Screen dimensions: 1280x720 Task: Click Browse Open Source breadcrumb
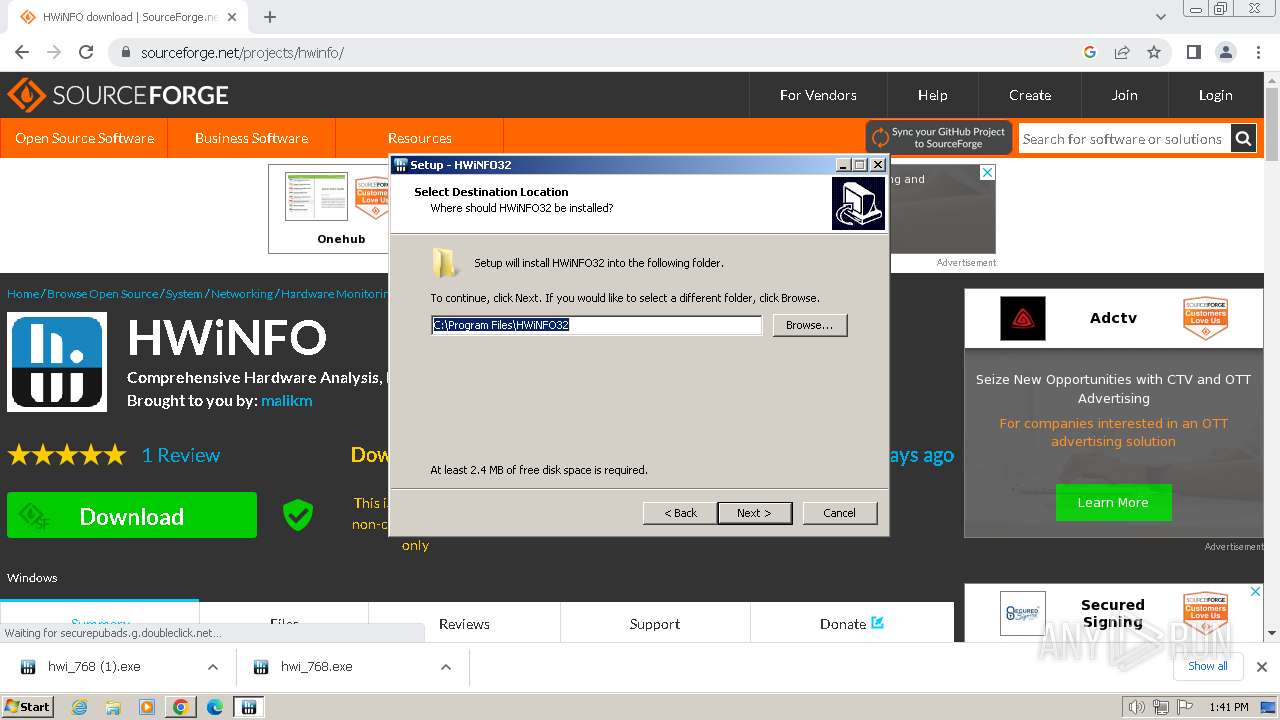(102, 293)
